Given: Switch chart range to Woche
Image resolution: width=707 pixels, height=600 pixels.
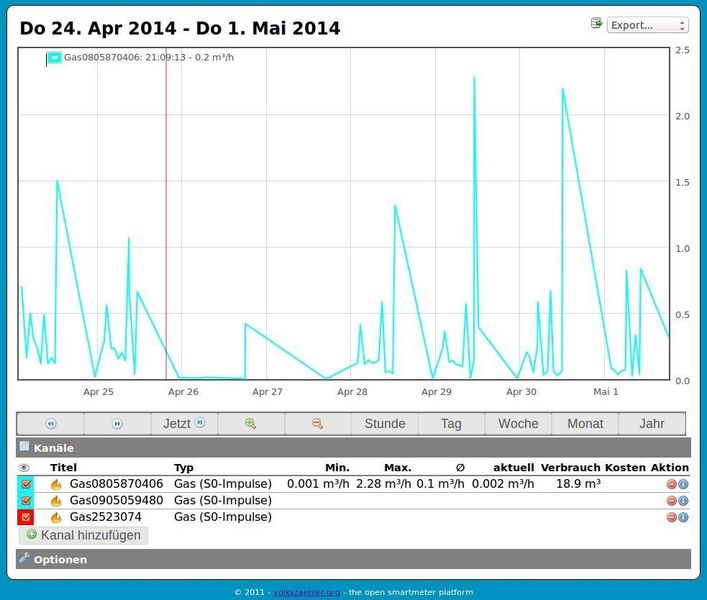Looking at the screenshot, I should tap(518, 424).
